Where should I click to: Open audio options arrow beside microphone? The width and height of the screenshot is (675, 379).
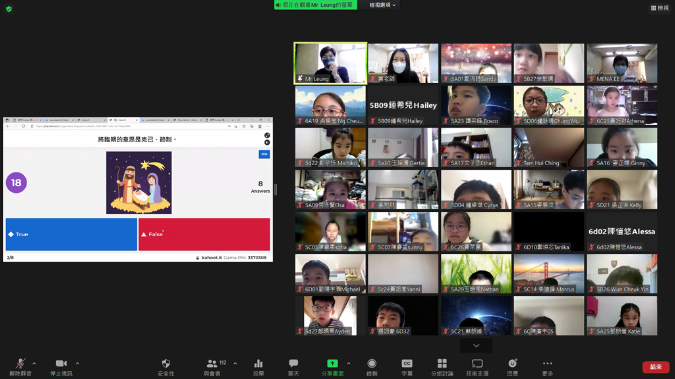34,363
